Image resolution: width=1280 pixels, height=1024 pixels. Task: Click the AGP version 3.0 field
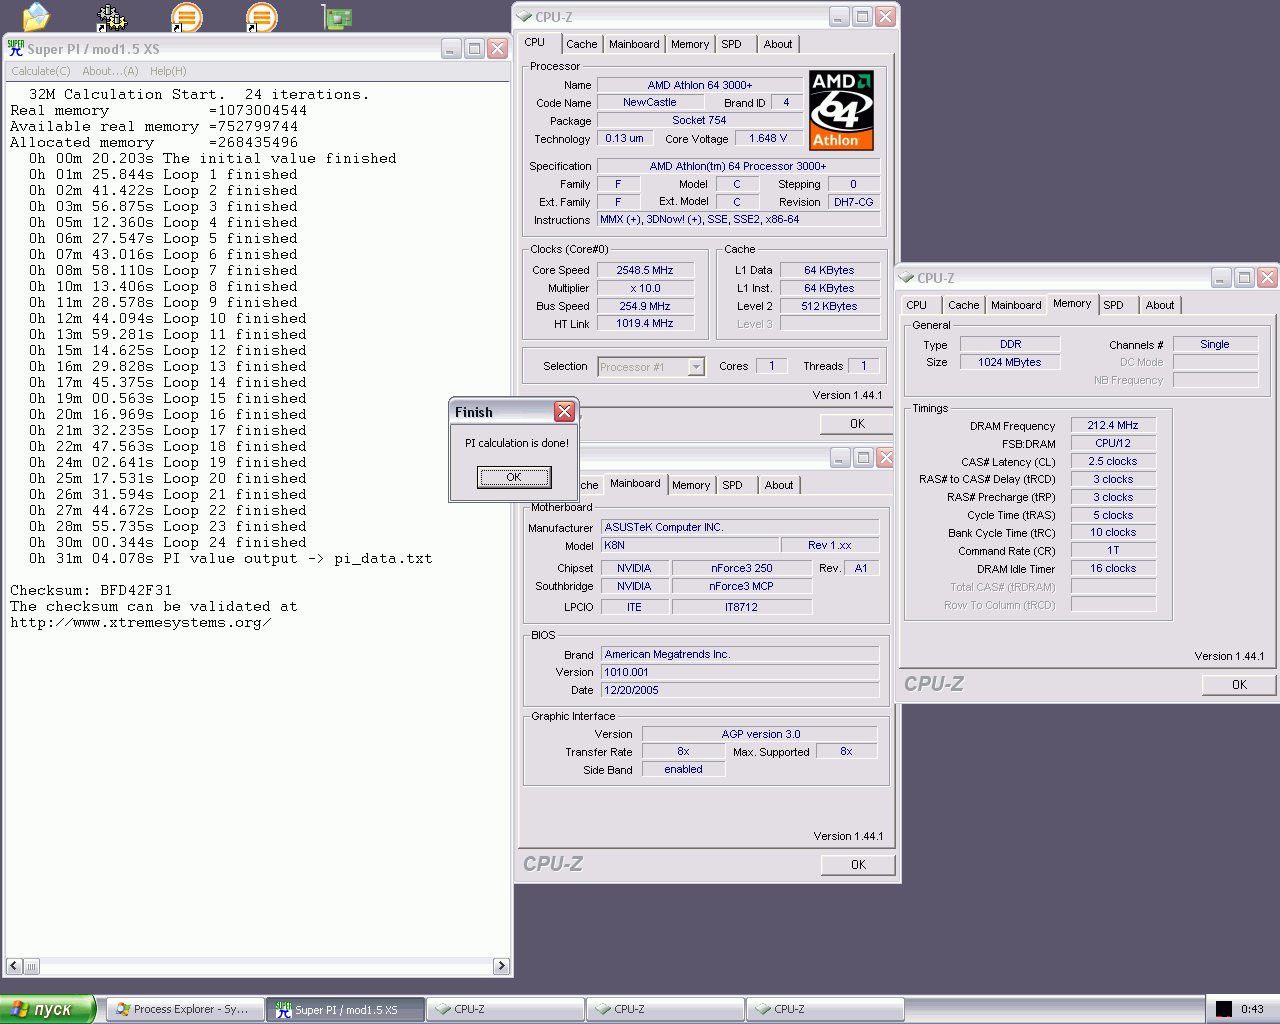pyautogui.click(x=761, y=734)
